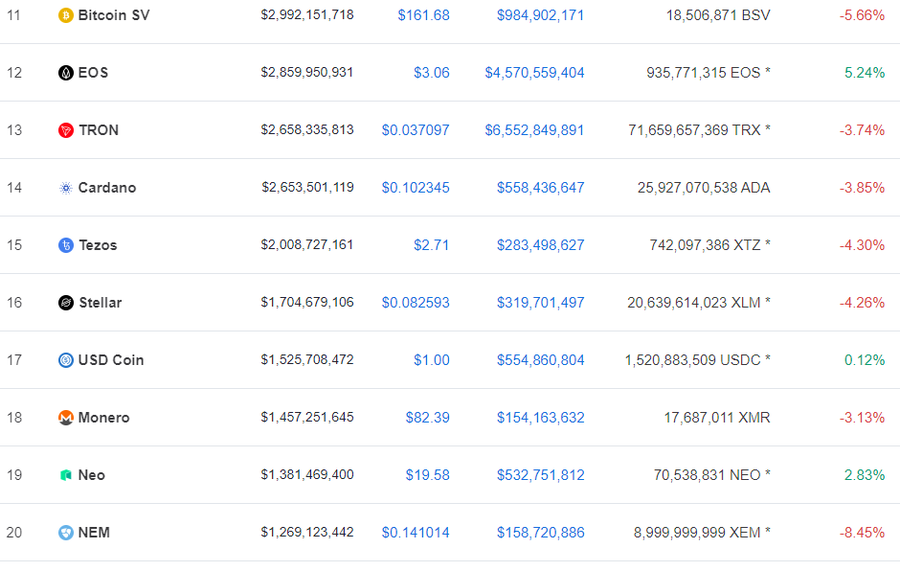This screenshot has width=900, height=571.
Task: Open the Stellar name link
Action: coord(100,302)
